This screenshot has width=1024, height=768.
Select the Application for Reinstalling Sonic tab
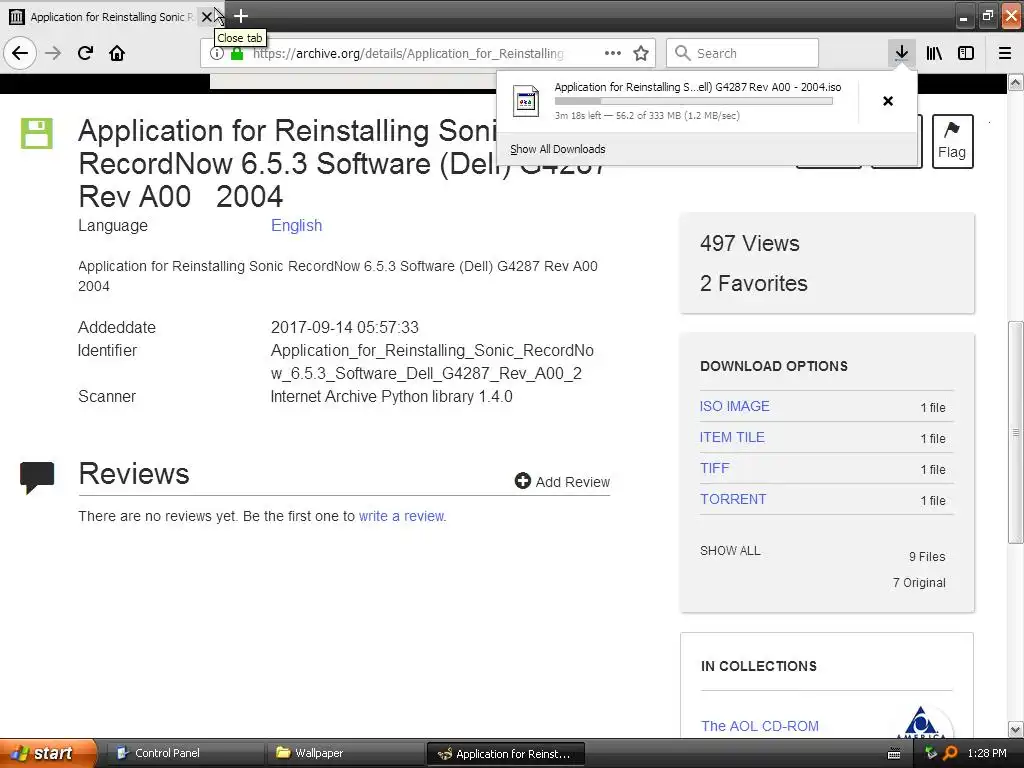coord(111,16)
